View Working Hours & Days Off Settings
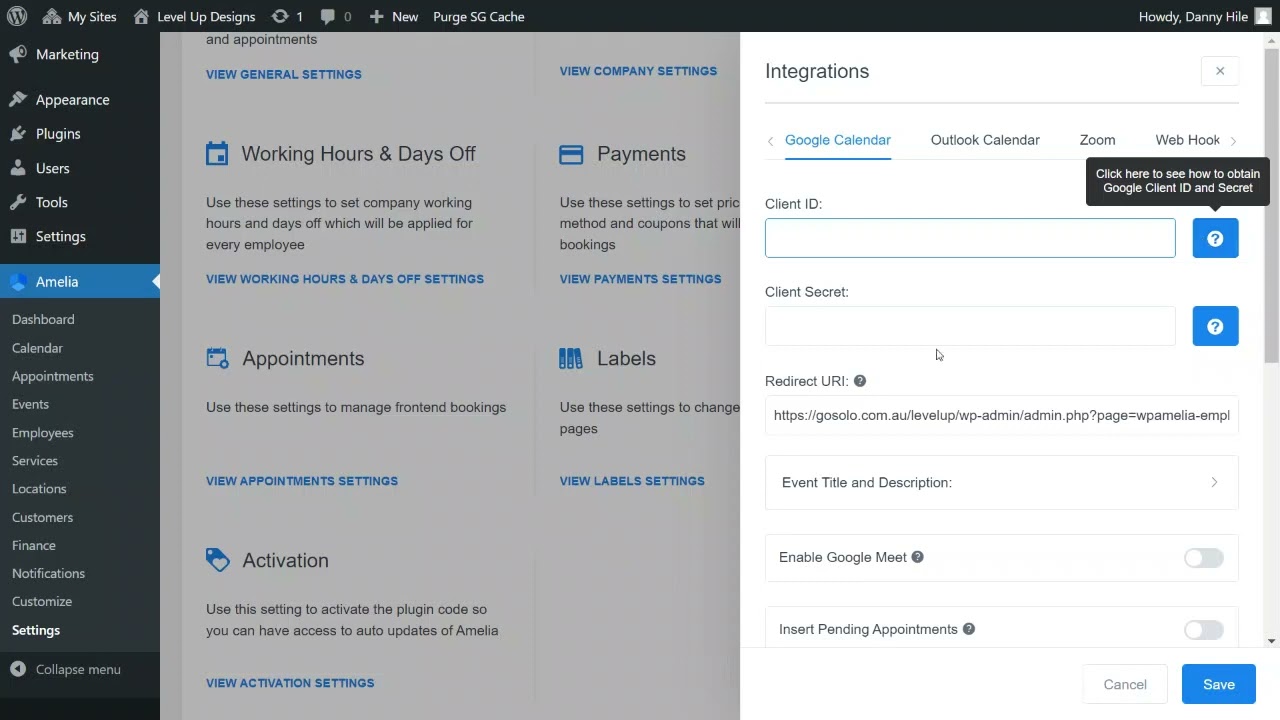Viewport: 1280px width, 720px height. [345, 279]
